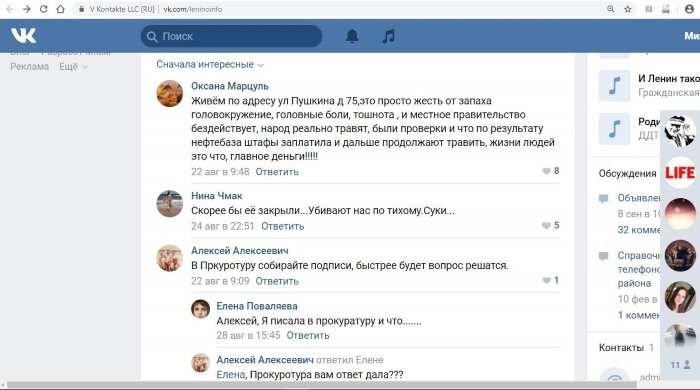Open Оксана Марцуль's avatar
The height and width of the screenshot is (390, 700).
(170, 93)
